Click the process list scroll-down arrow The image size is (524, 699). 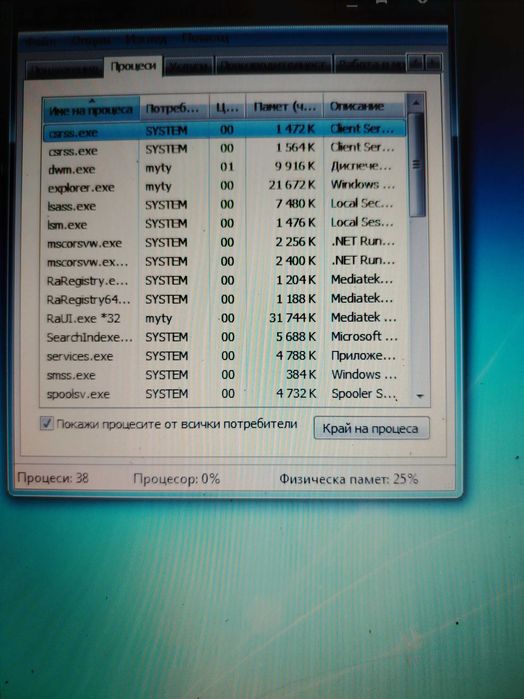[x=420, y=395]
